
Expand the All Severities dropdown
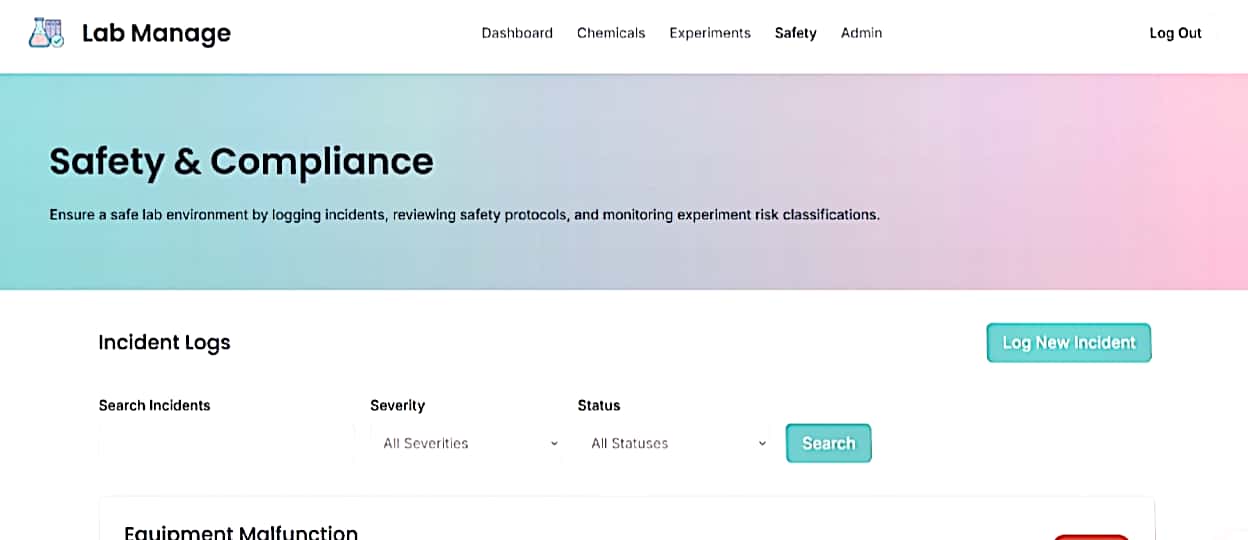465,443
